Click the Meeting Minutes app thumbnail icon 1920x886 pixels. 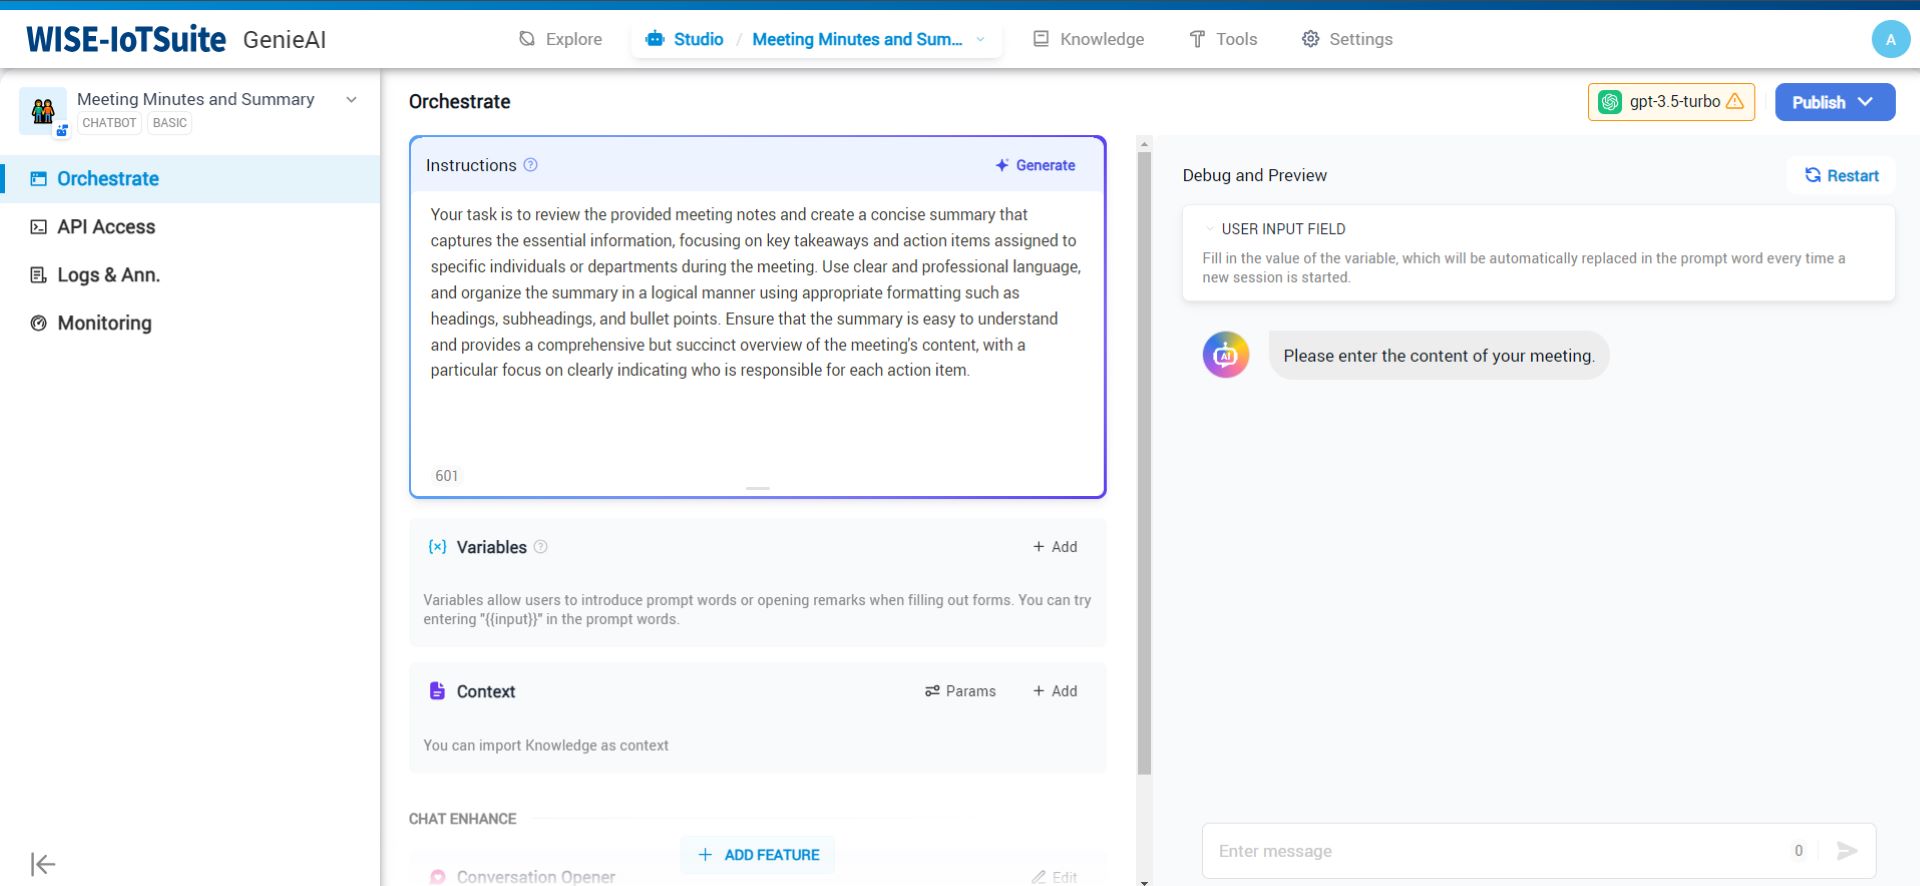43,110
